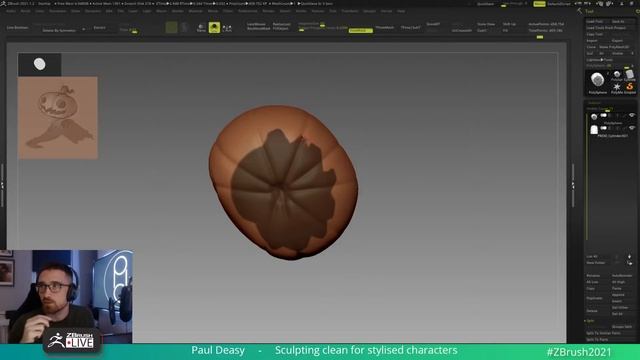Viewport: 640px width, 360px height.
Task: Open the Brush menu
Action: [25, 11]
